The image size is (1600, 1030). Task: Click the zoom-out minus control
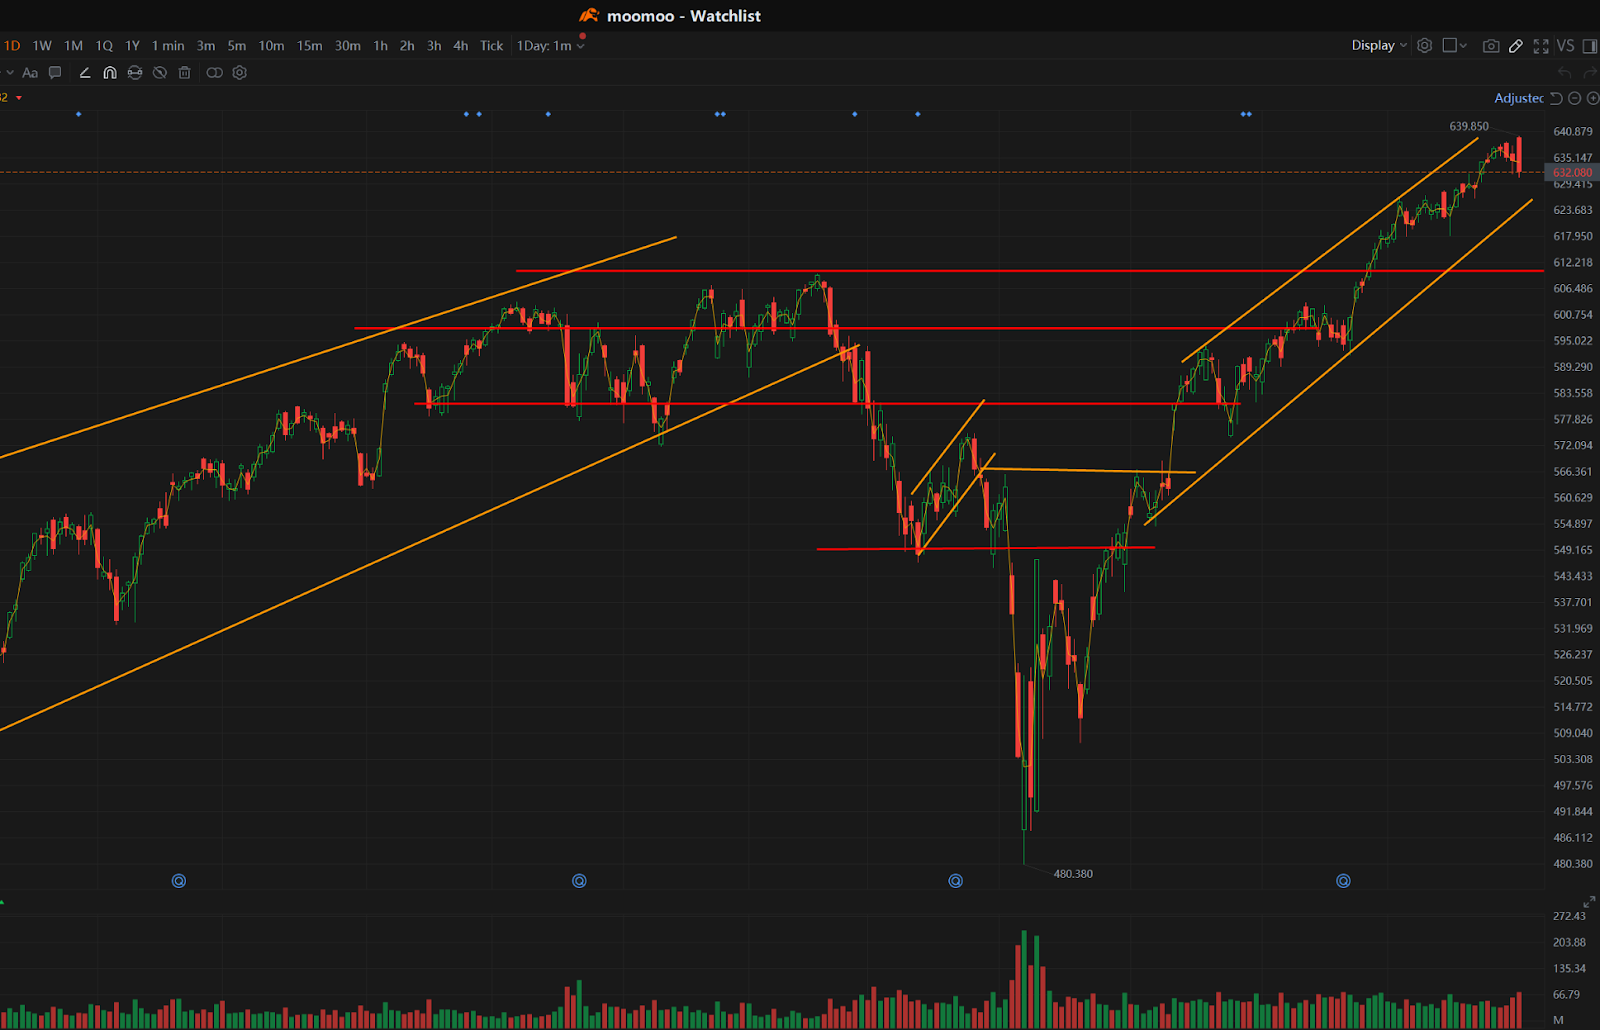[1574, 98]
